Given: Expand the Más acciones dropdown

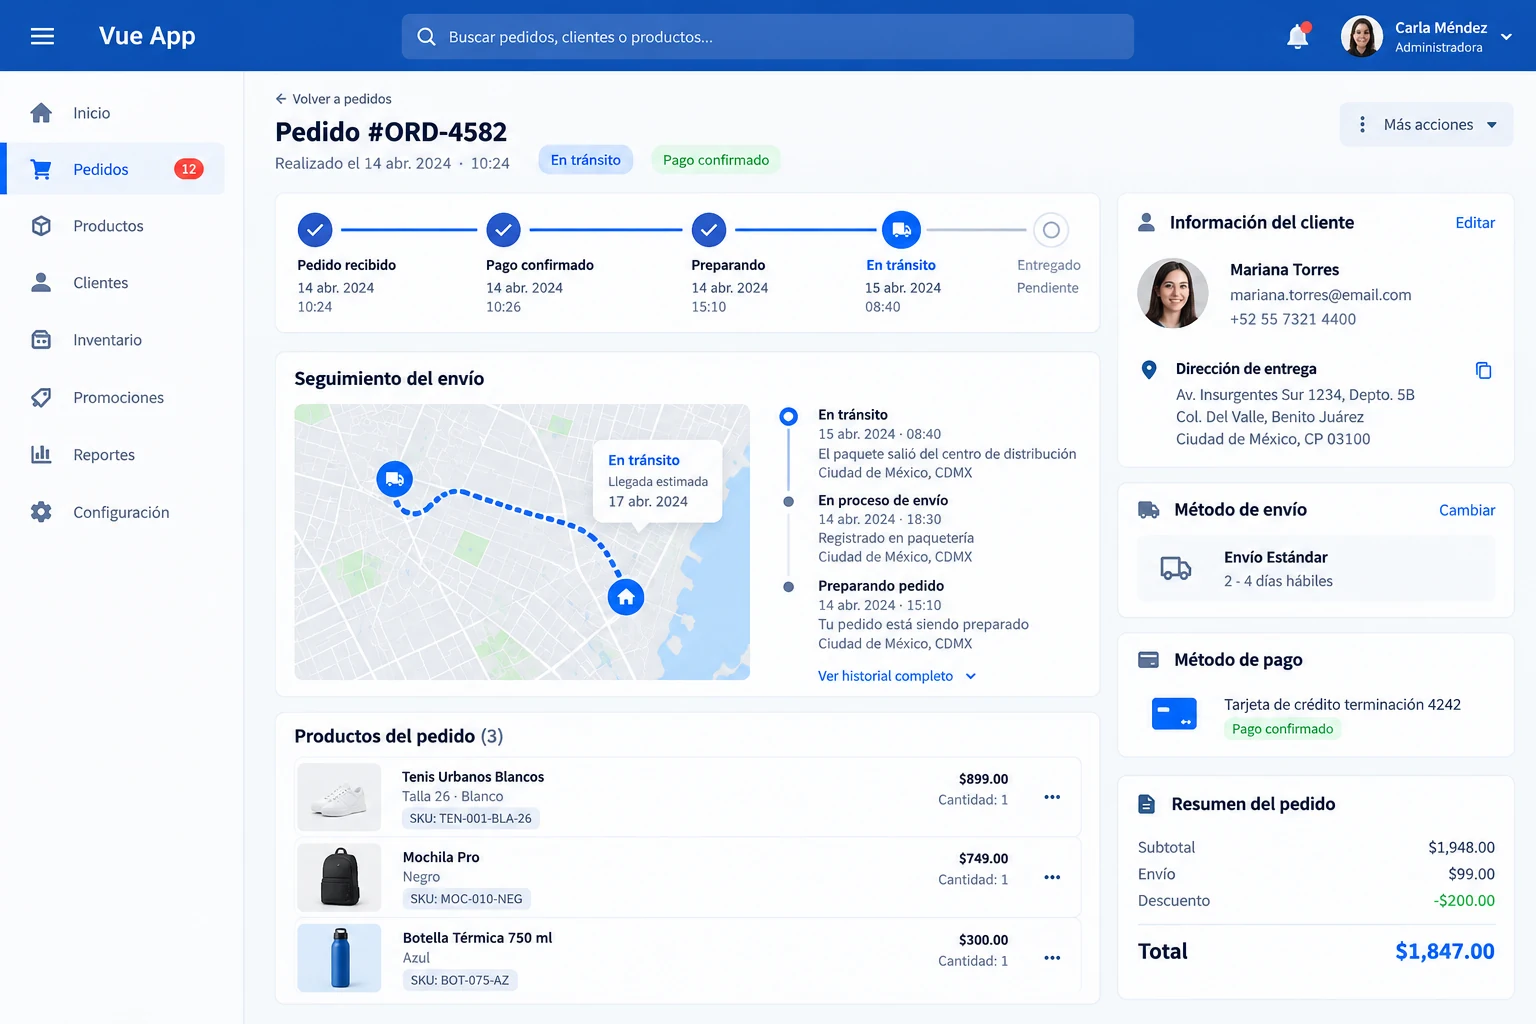Looking at the screenshot, I should pyautogui.click(x=1426, y=125).
